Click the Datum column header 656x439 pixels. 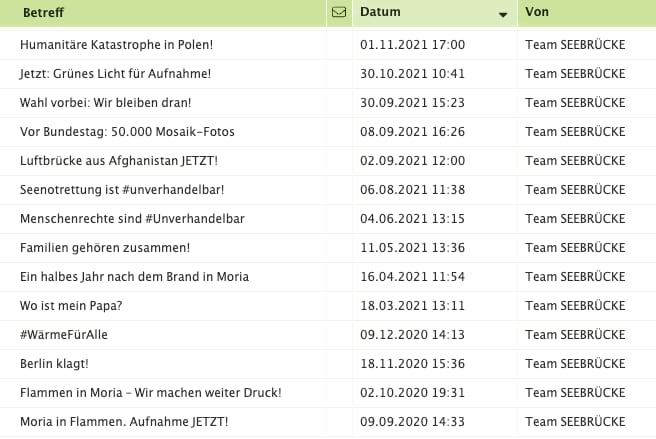pyautogui.click(x=380, y=13)
